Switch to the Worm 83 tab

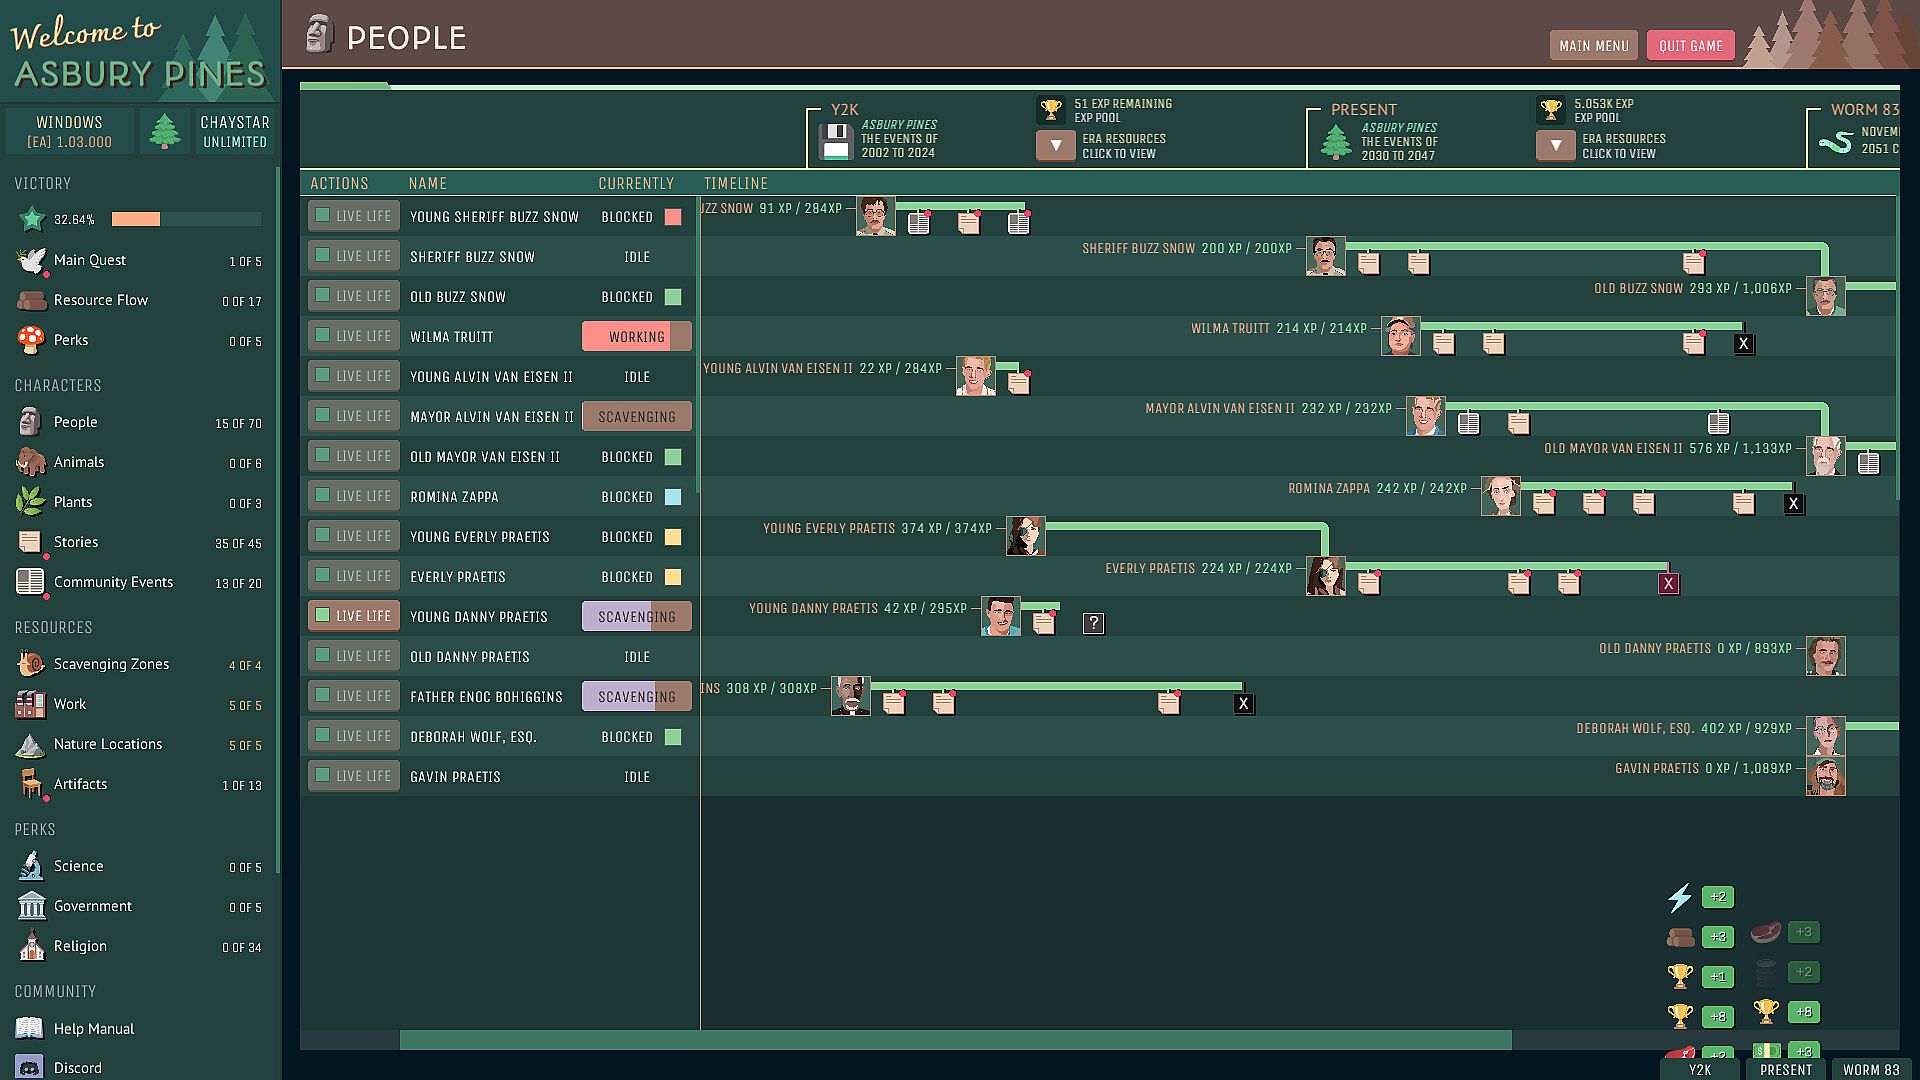tap(1870, 1069)
